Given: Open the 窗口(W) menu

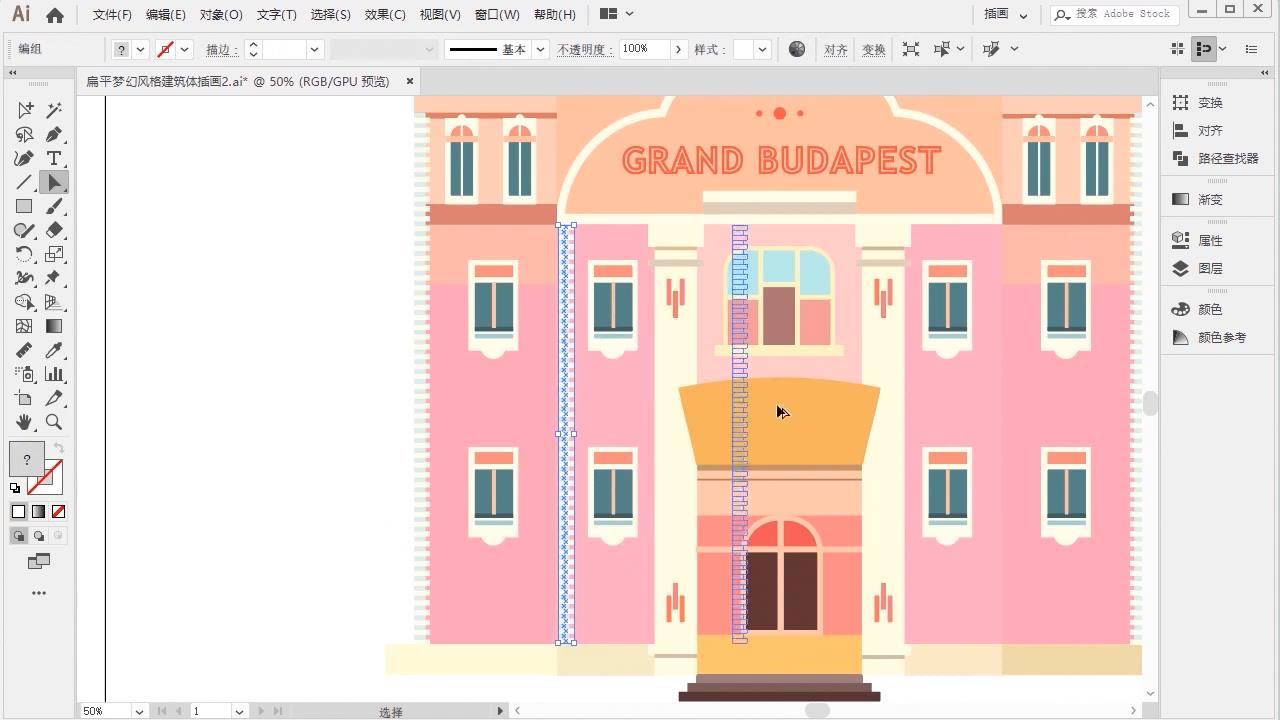Looking at the screenshot, I should [x=497, y=15].
